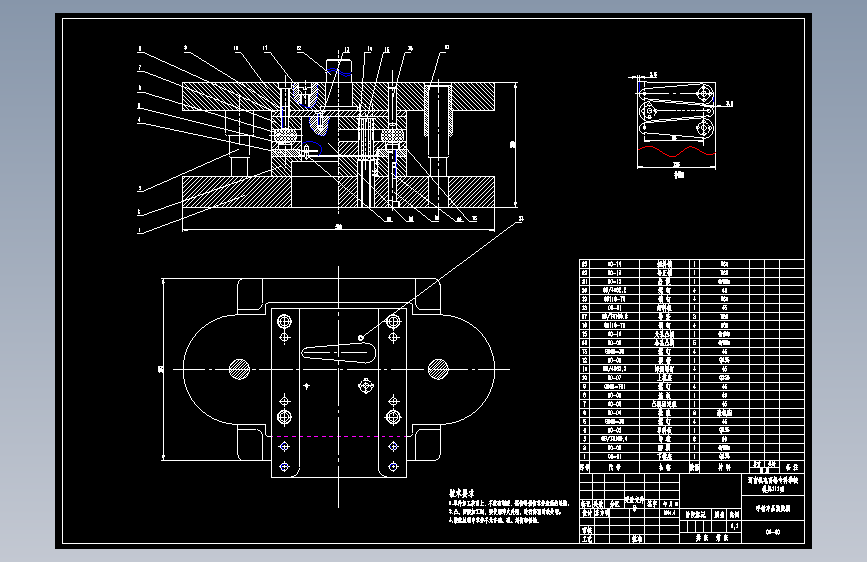Select the punch profile below the slot in plan view
The image size is (867, 562).
(x=365, y=386)
